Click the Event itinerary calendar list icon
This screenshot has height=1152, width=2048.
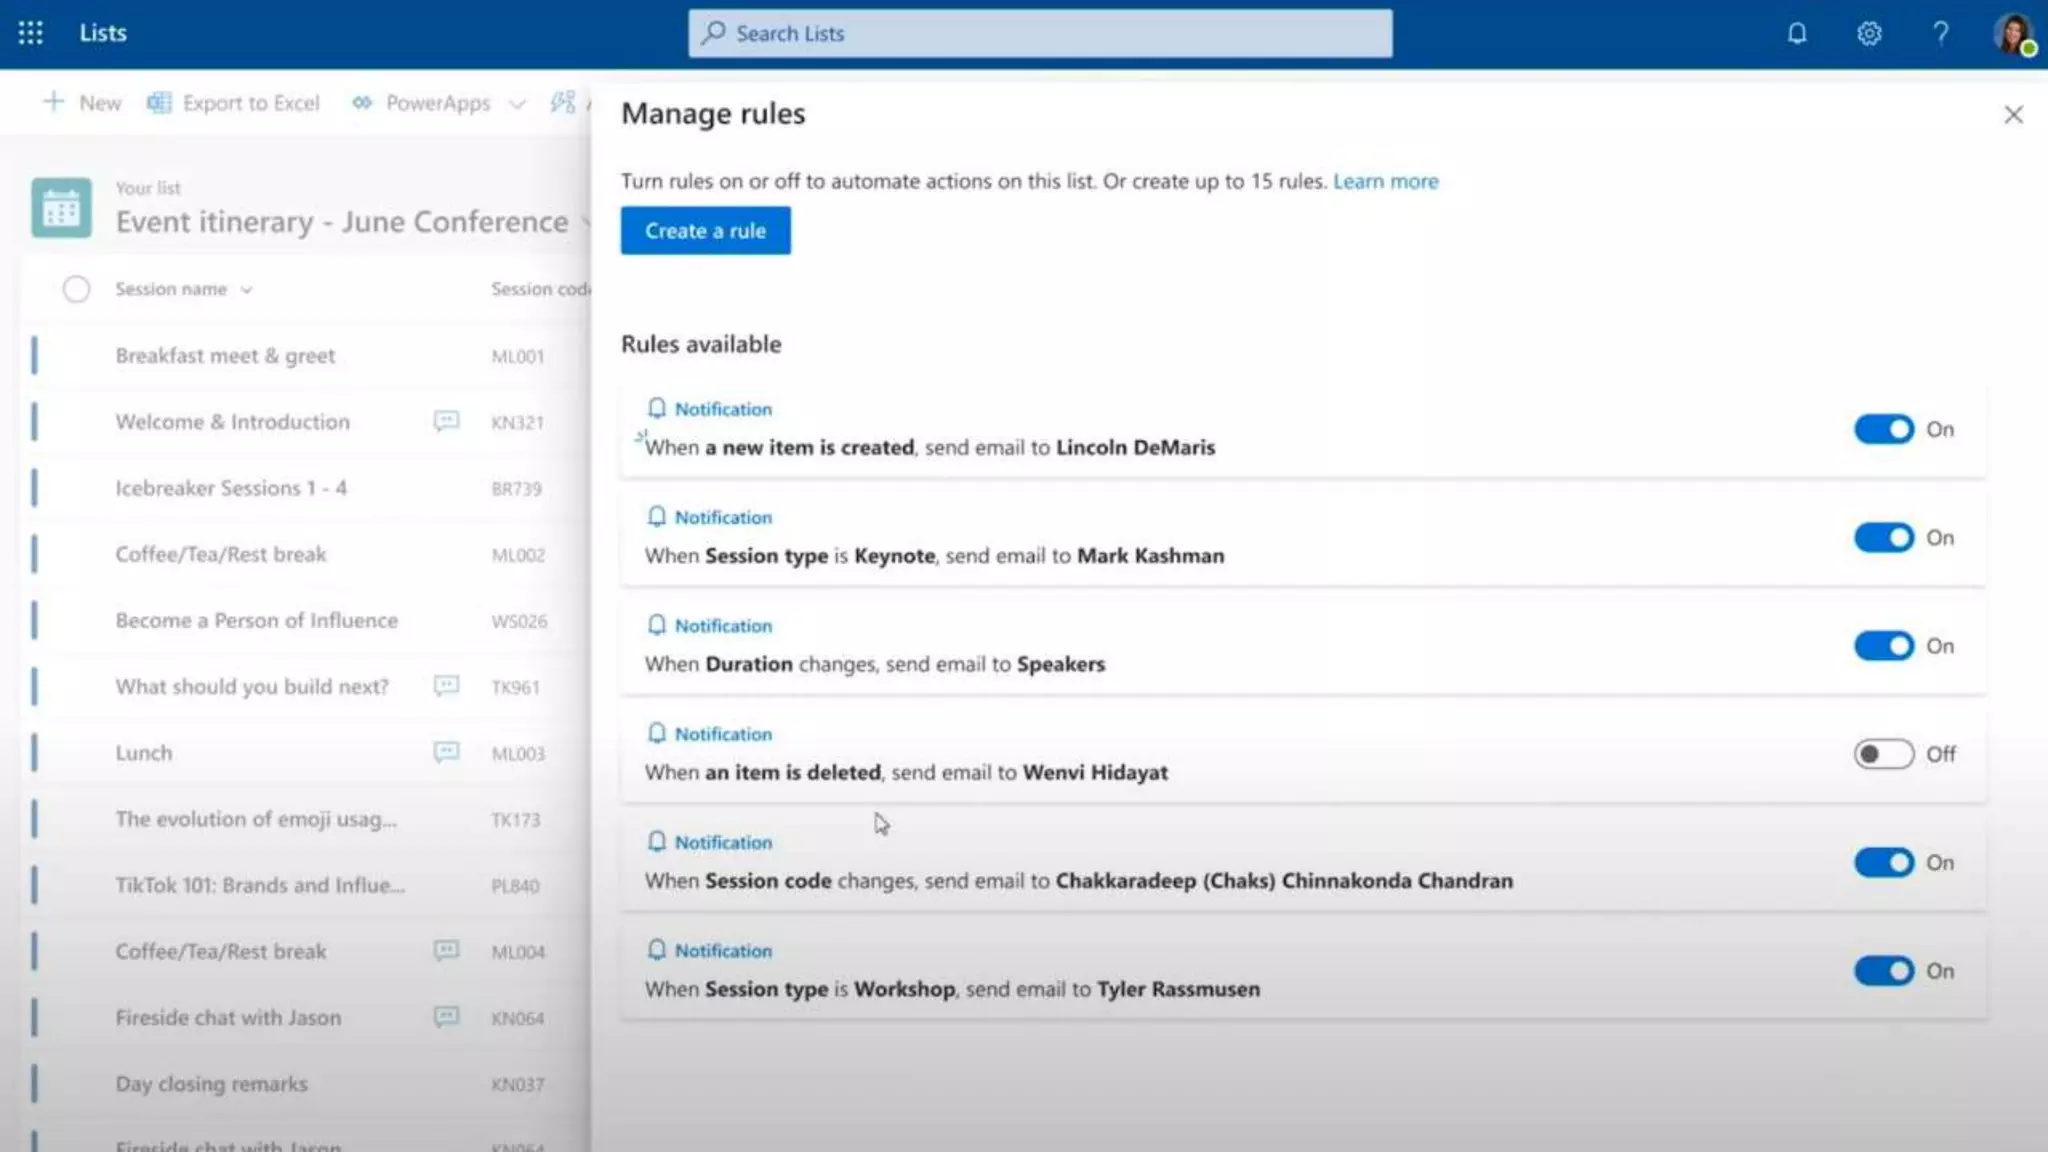[61, 208]
